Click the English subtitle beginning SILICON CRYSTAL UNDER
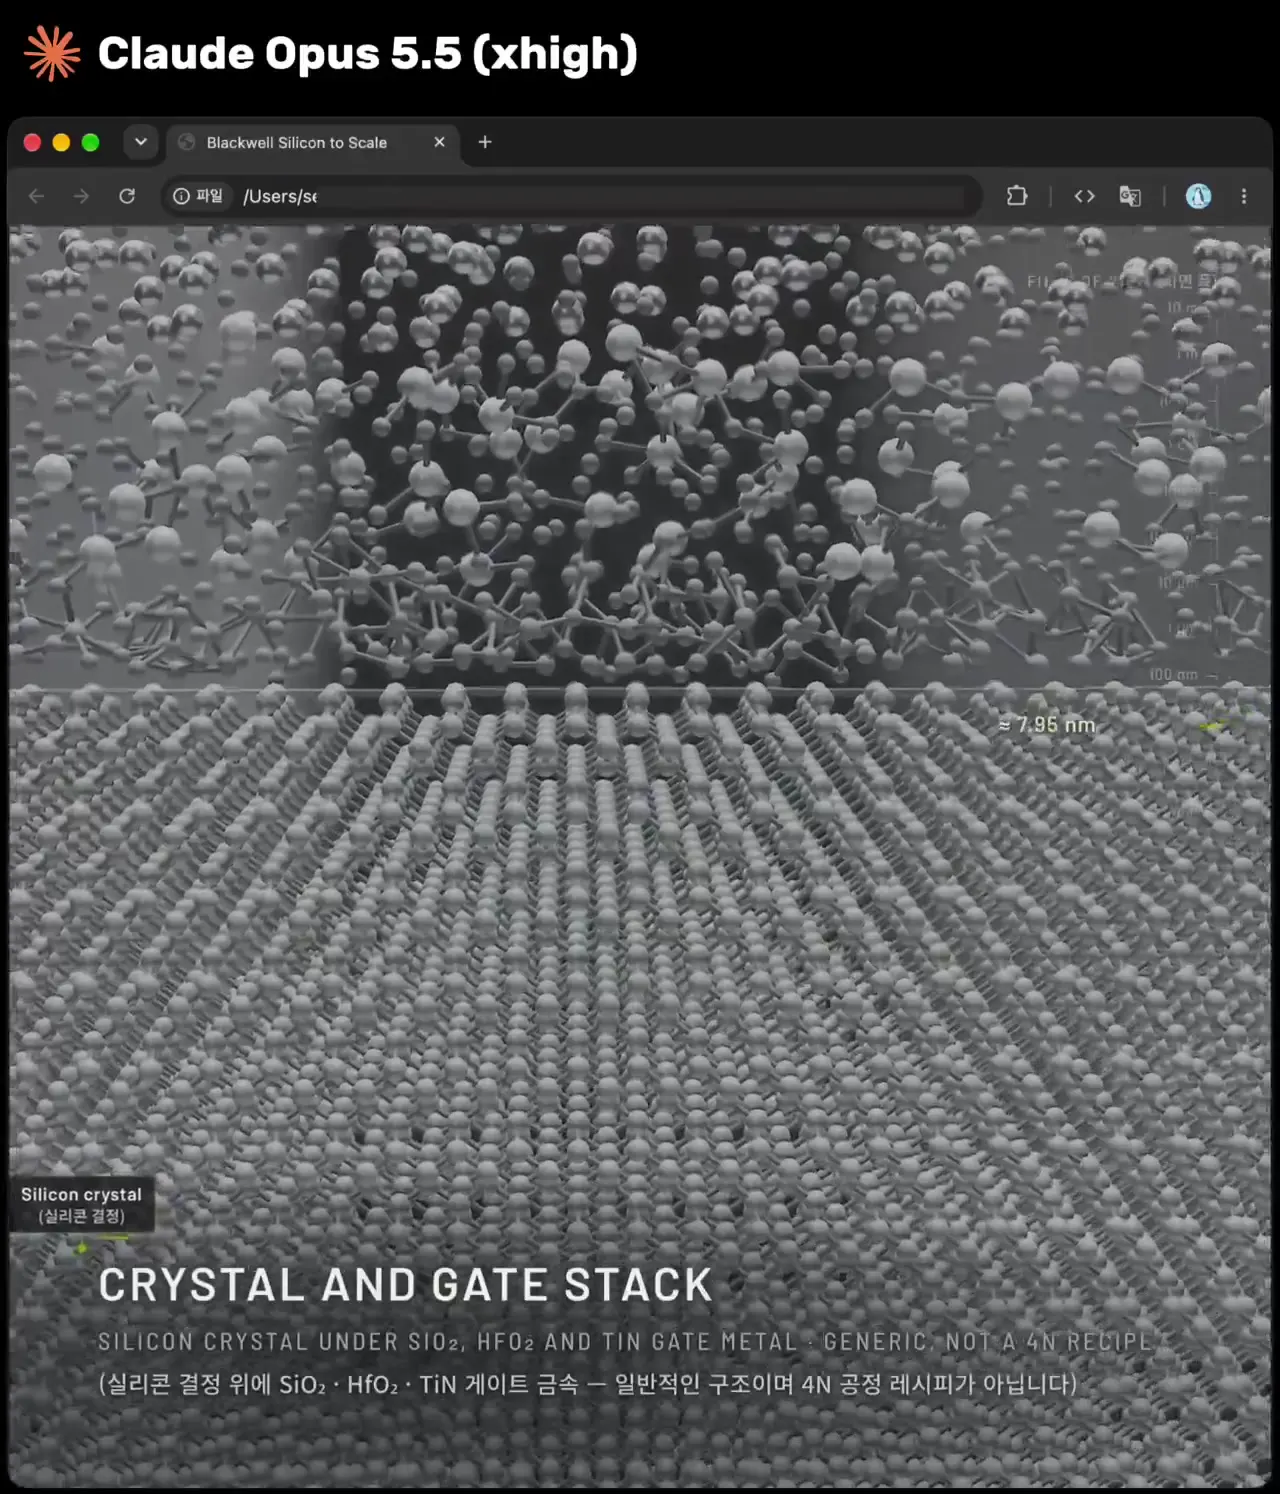Screen dimensions: 1280x1494 coord(625,1342)
